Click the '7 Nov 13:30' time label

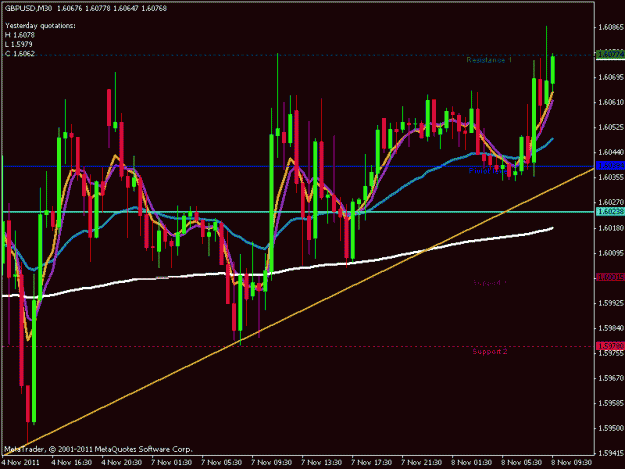coord(321,463)
